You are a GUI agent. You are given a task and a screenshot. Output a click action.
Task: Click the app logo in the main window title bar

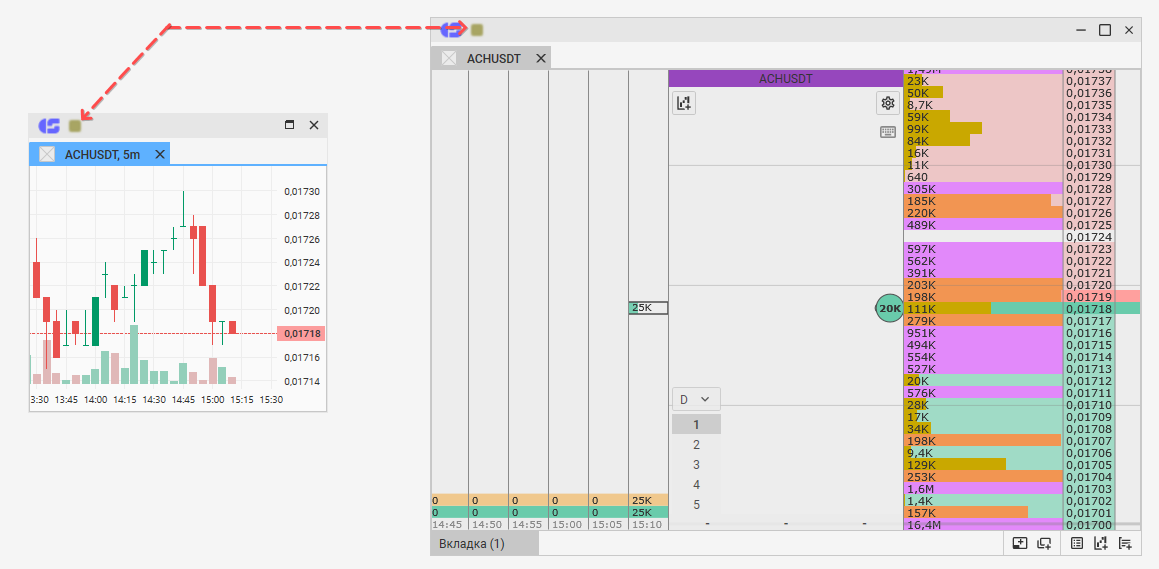click(x=452, y=30)
